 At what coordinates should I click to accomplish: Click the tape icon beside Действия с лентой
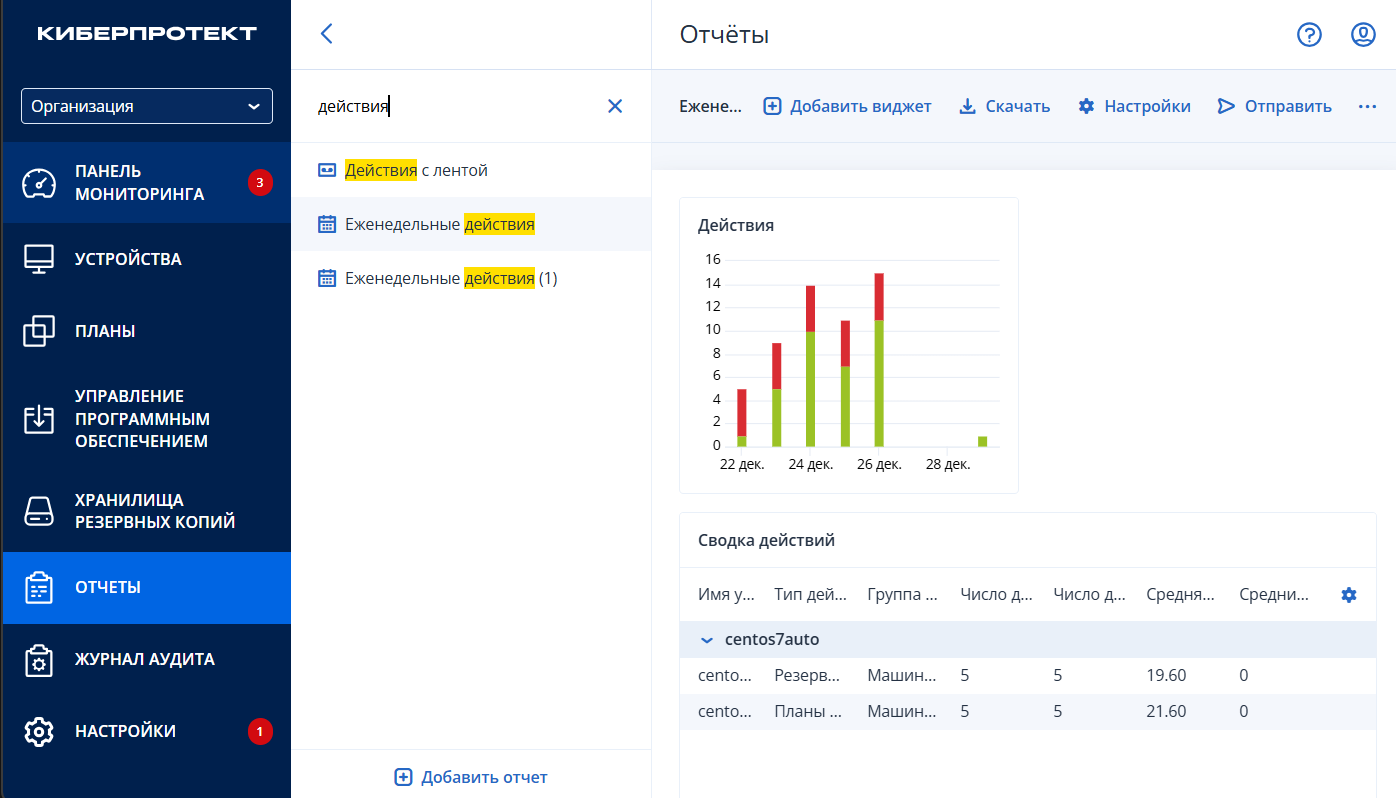click(x=326, y=171)
